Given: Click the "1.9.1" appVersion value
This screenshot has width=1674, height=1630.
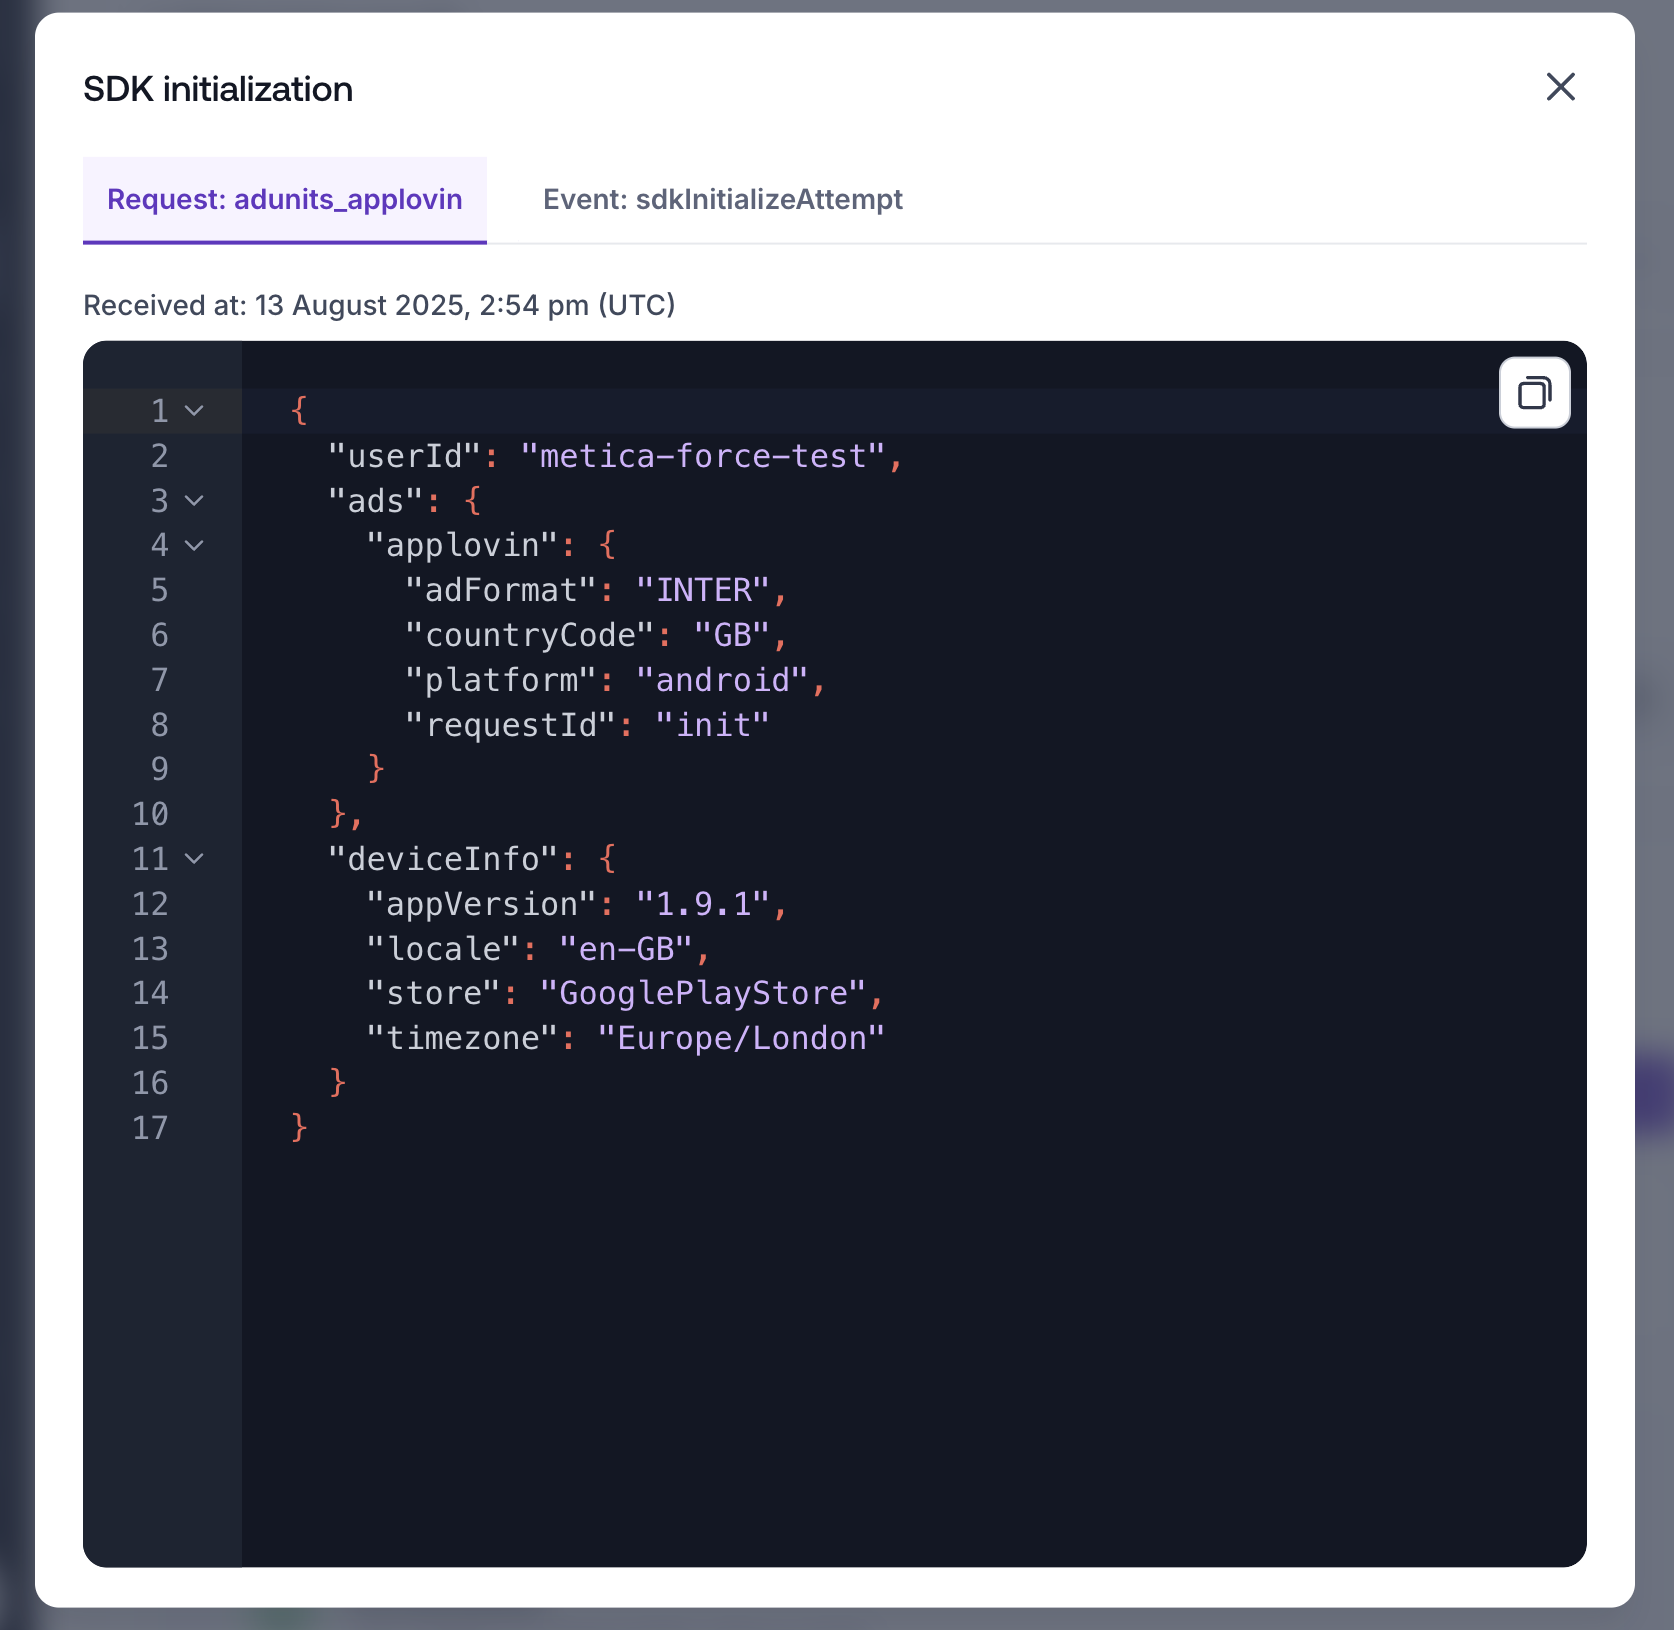Looking at the screenshot, I should (703, 904).
